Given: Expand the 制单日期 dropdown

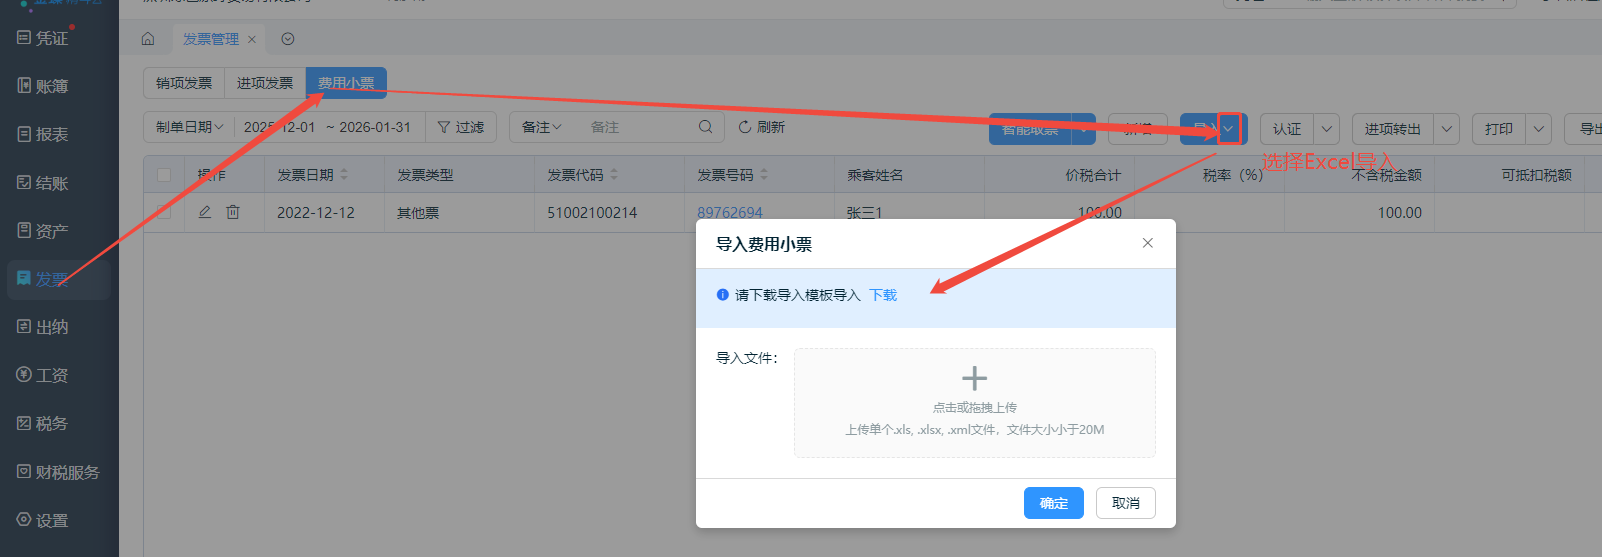Looking at the screenshot, I should coord(189,127).
